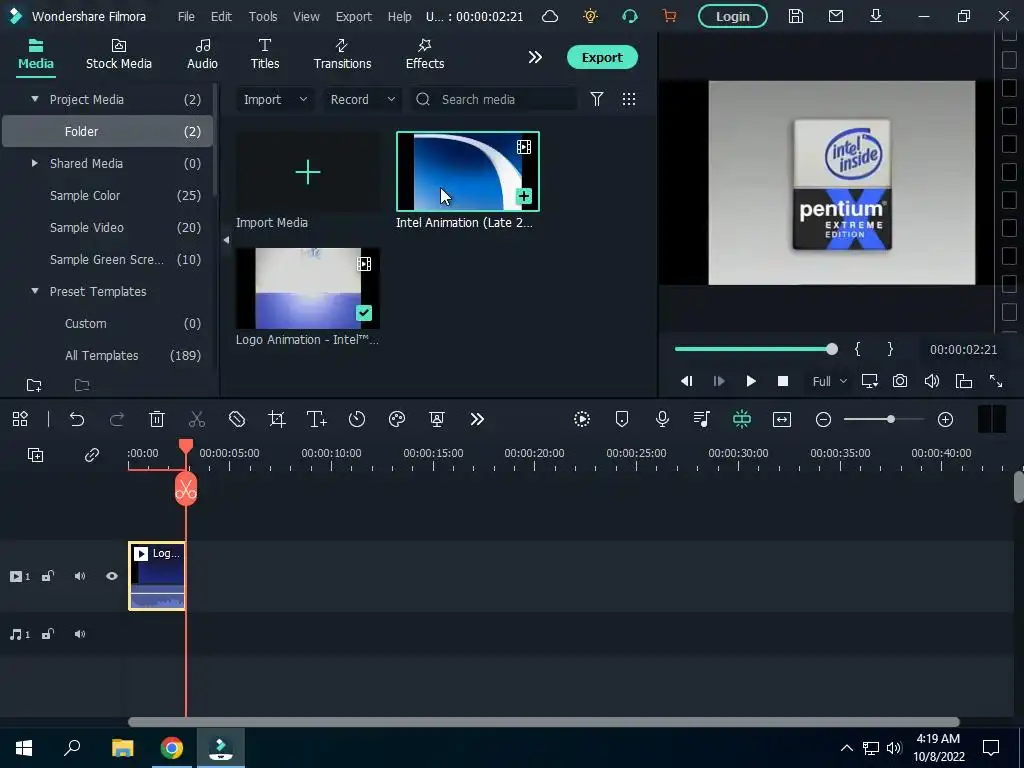Click the Search media field

[493, 99]
